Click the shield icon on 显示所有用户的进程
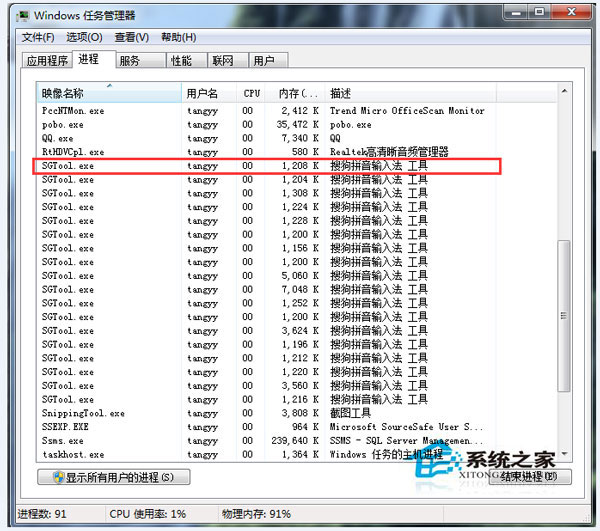Image resolution: width=600 pixels, height=531 pixels. click(x=59, y=477)
